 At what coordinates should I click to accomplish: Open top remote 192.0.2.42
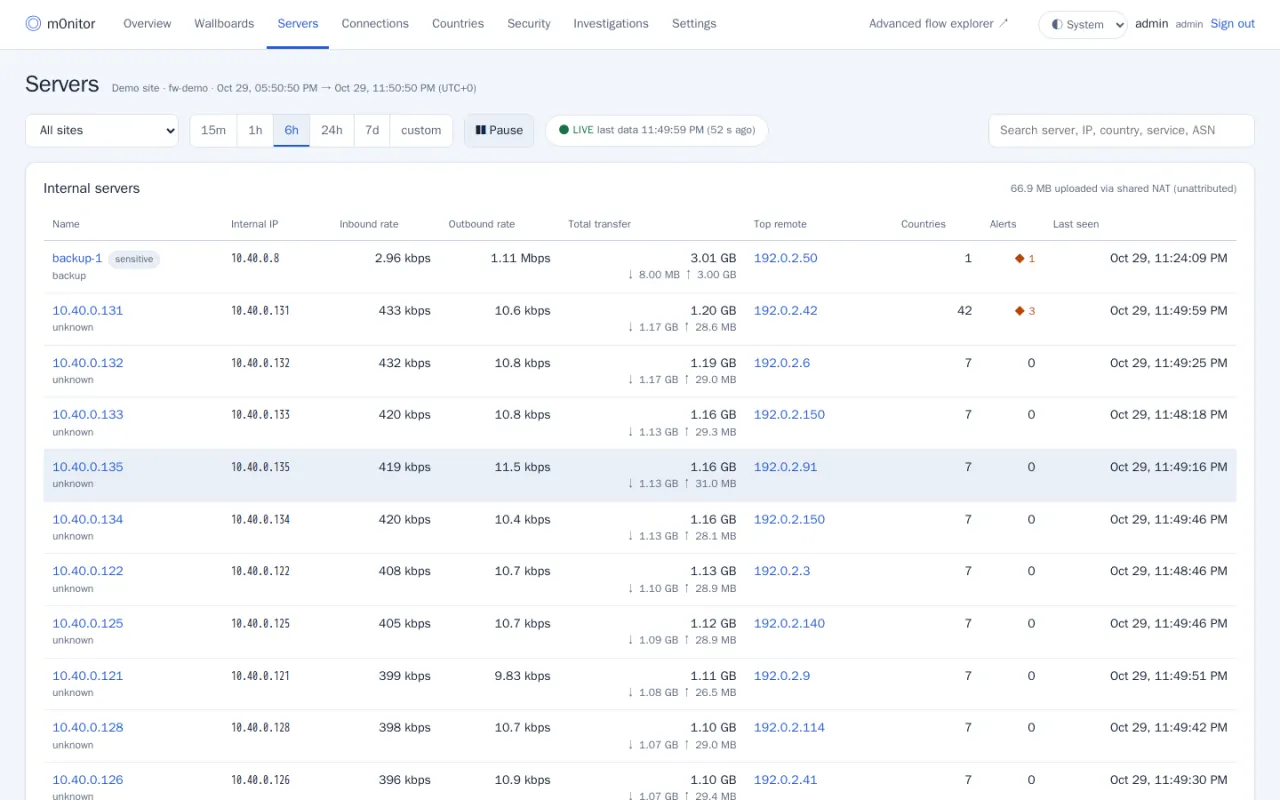click(x=785, y=311)
